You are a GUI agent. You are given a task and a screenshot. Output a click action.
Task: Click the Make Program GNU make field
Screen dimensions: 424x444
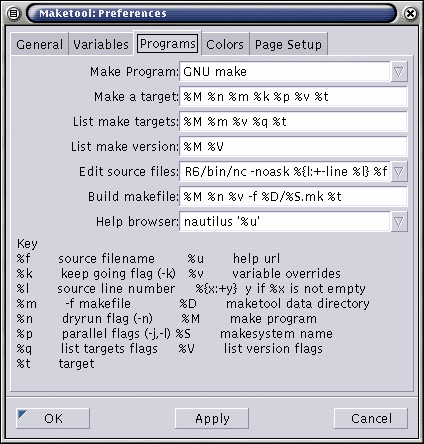point(285,72)
